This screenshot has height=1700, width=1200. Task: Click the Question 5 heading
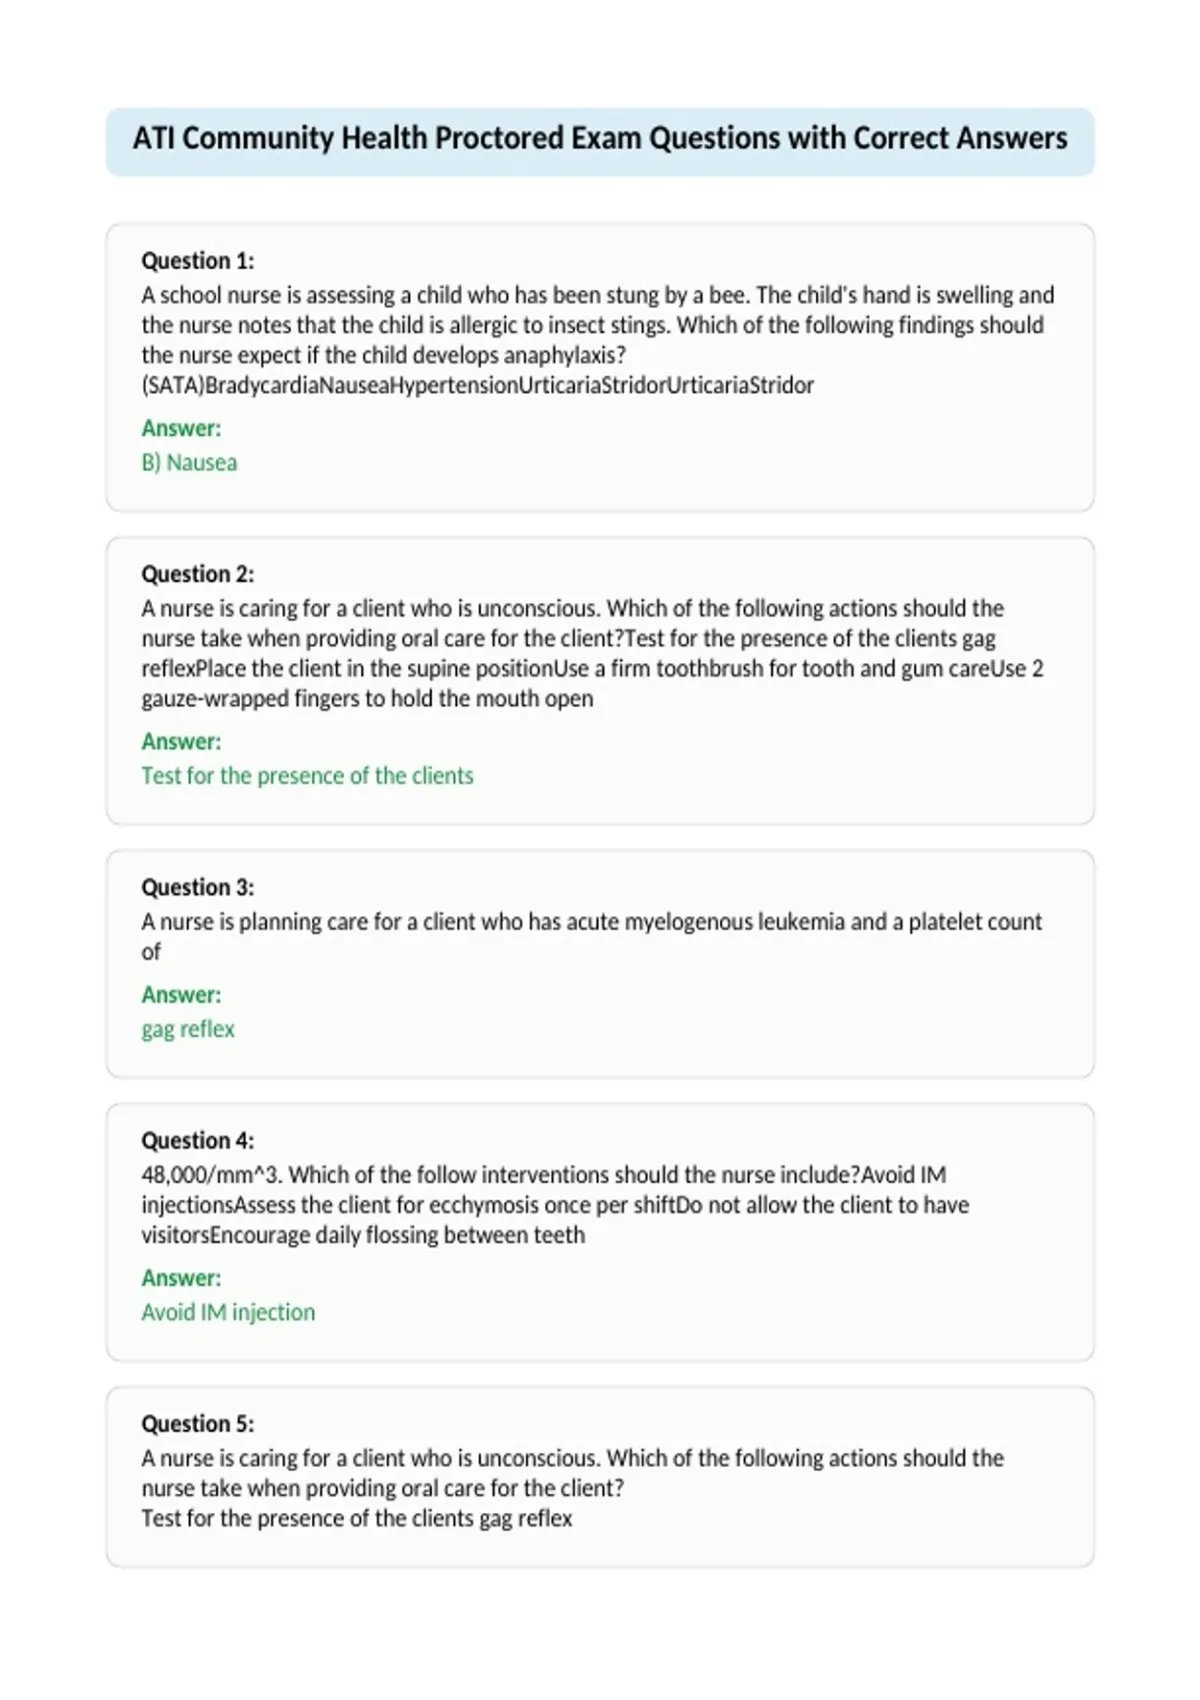[198, 1423]
